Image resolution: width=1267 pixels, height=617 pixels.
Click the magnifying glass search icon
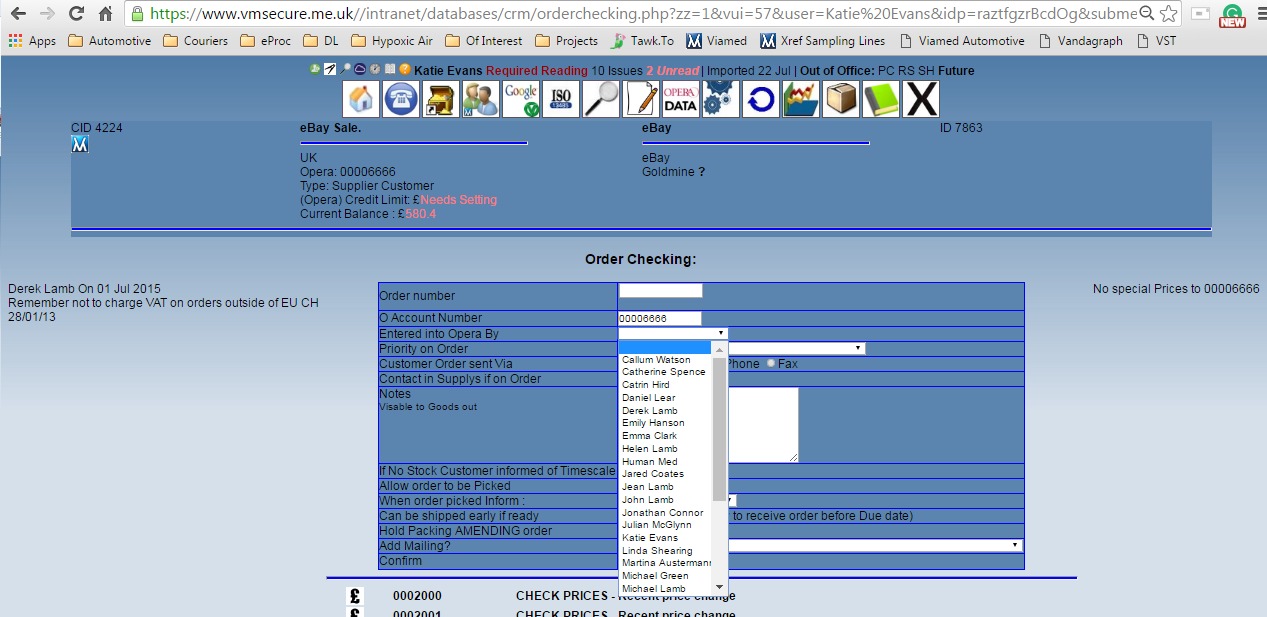[x=601, y=99]
